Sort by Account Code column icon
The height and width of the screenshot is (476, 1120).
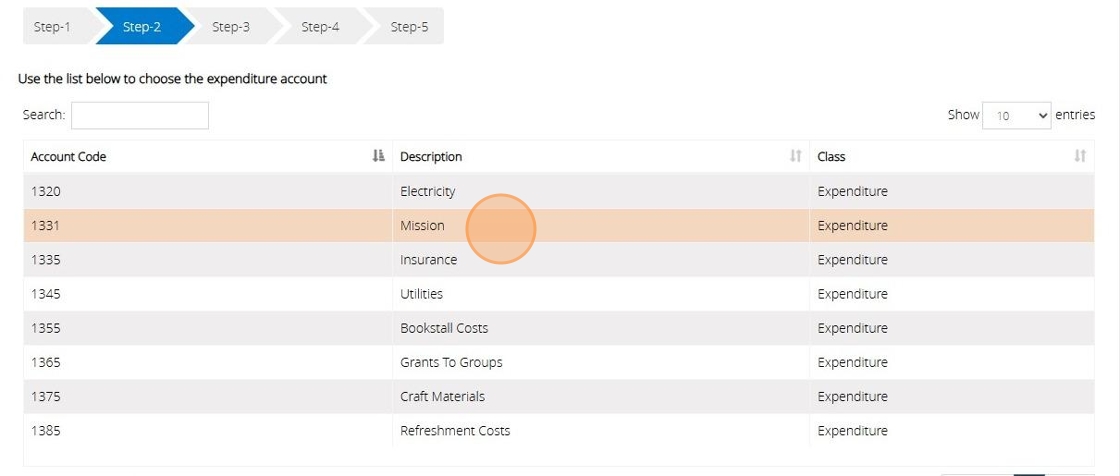[378, 156]
